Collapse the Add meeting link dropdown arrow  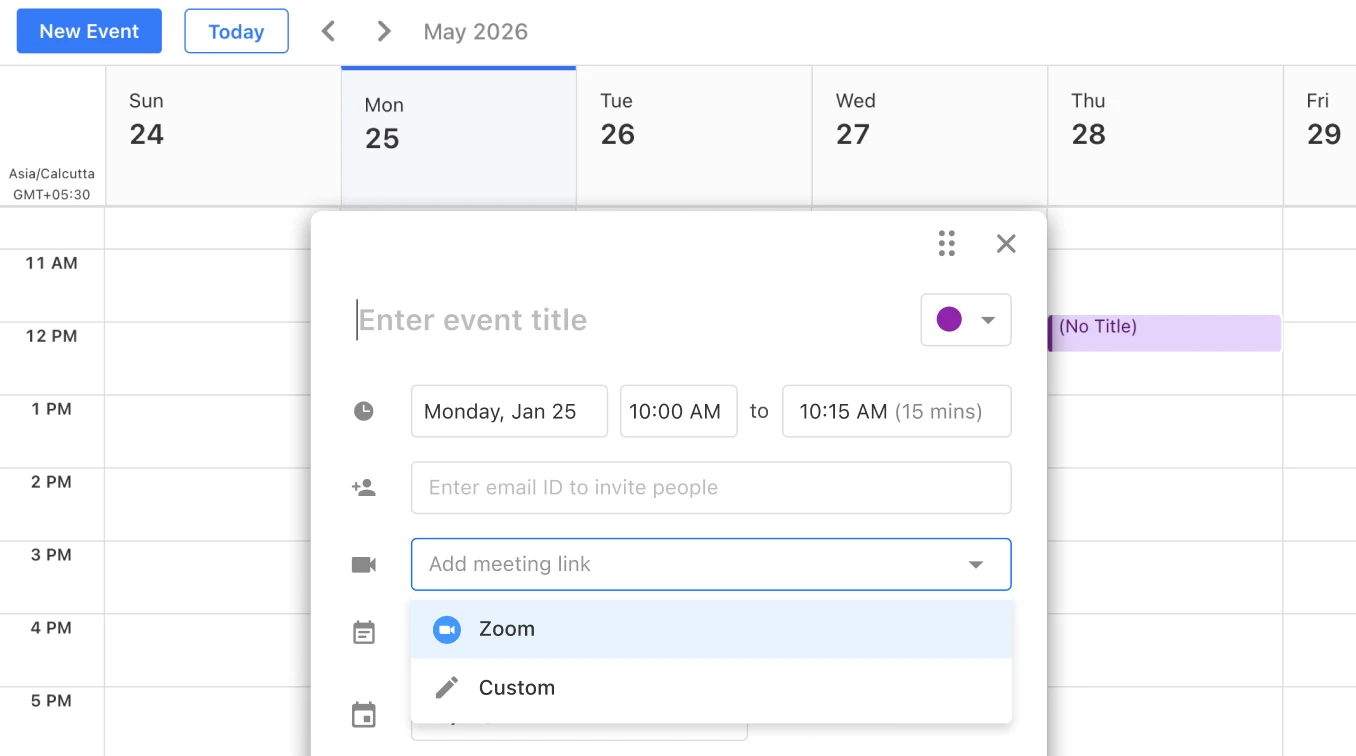[976, 565]
